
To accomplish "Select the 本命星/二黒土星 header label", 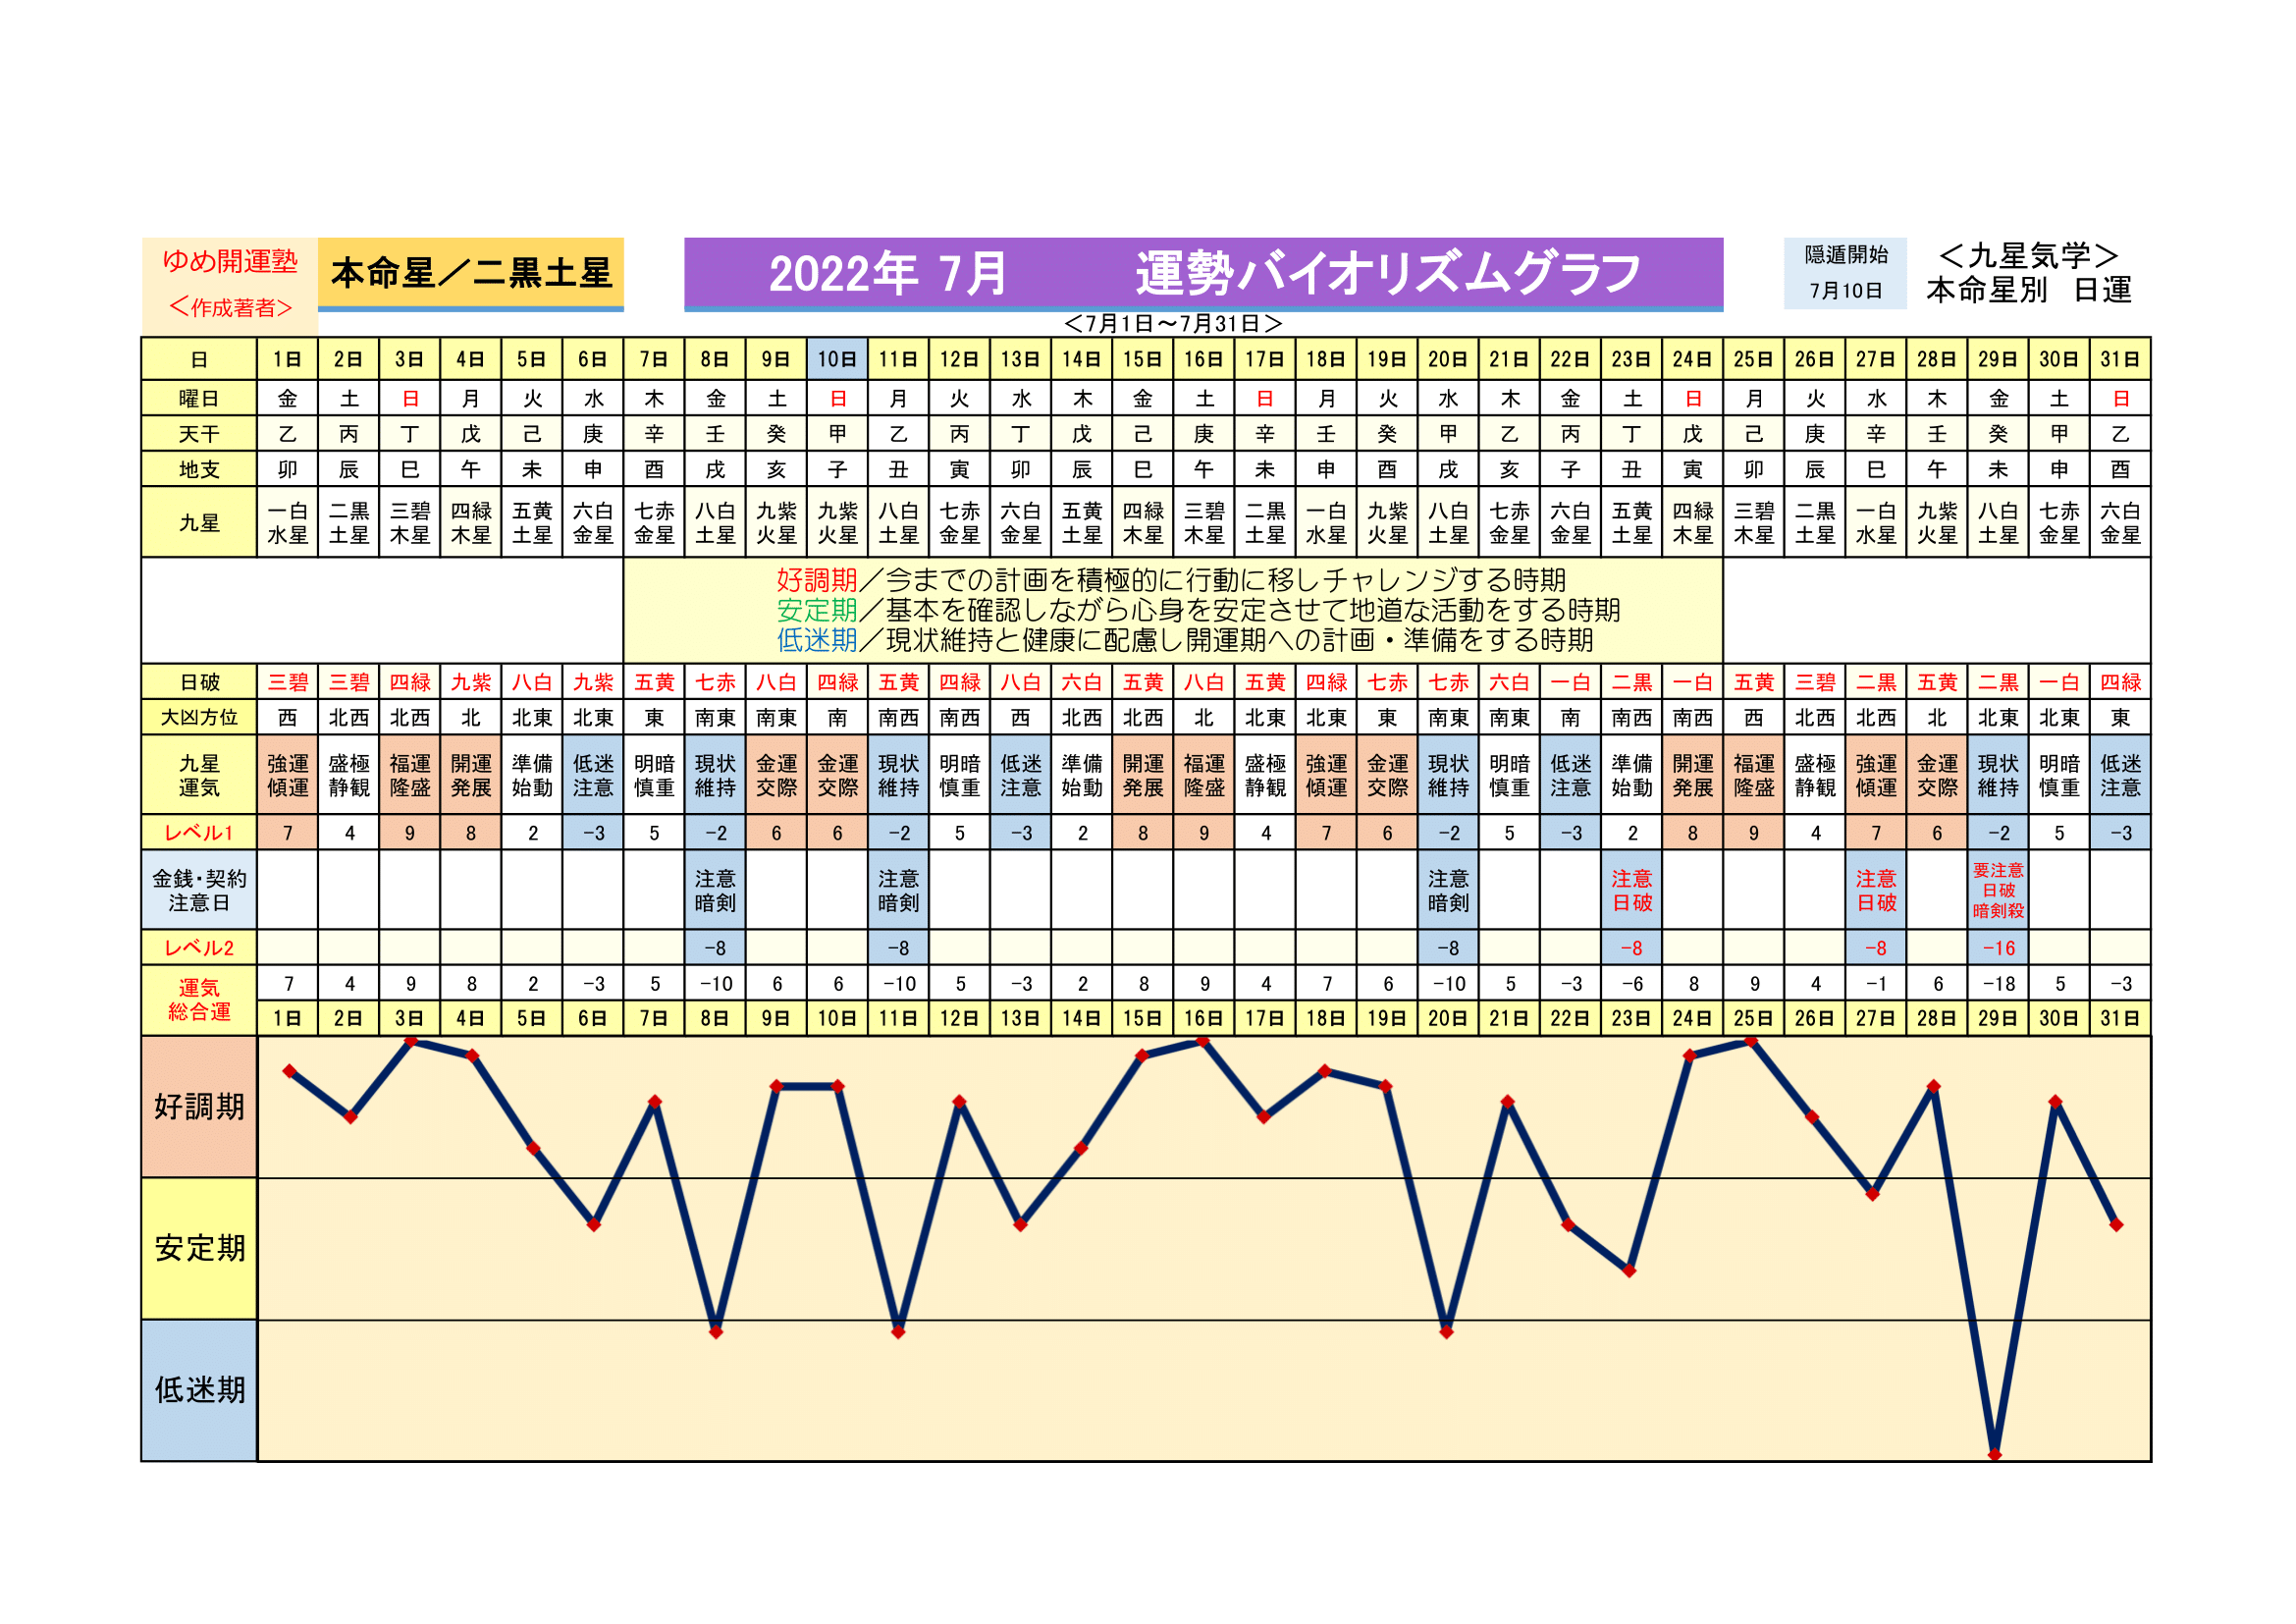I will (470, 273).
